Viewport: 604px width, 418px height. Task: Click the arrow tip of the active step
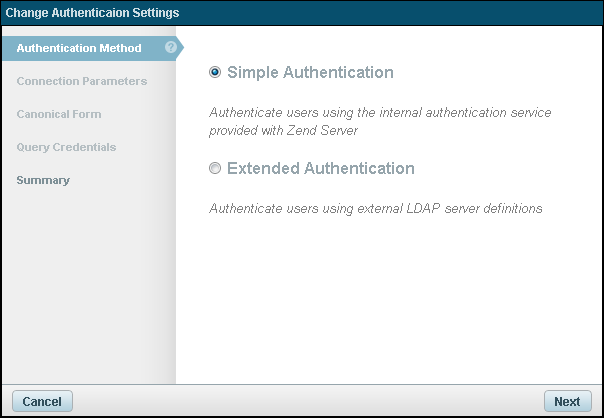[180, 48]
